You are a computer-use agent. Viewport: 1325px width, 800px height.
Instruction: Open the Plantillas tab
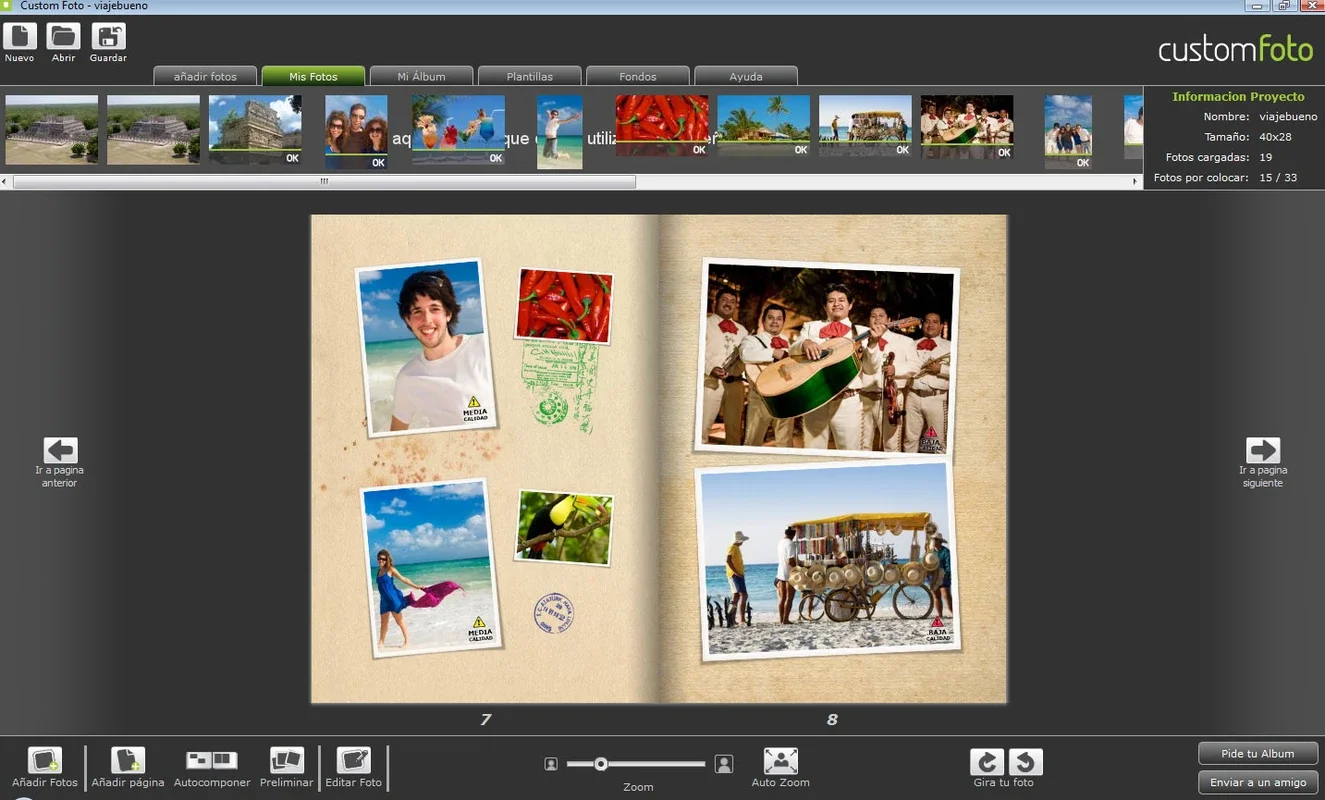click(529, 76)
